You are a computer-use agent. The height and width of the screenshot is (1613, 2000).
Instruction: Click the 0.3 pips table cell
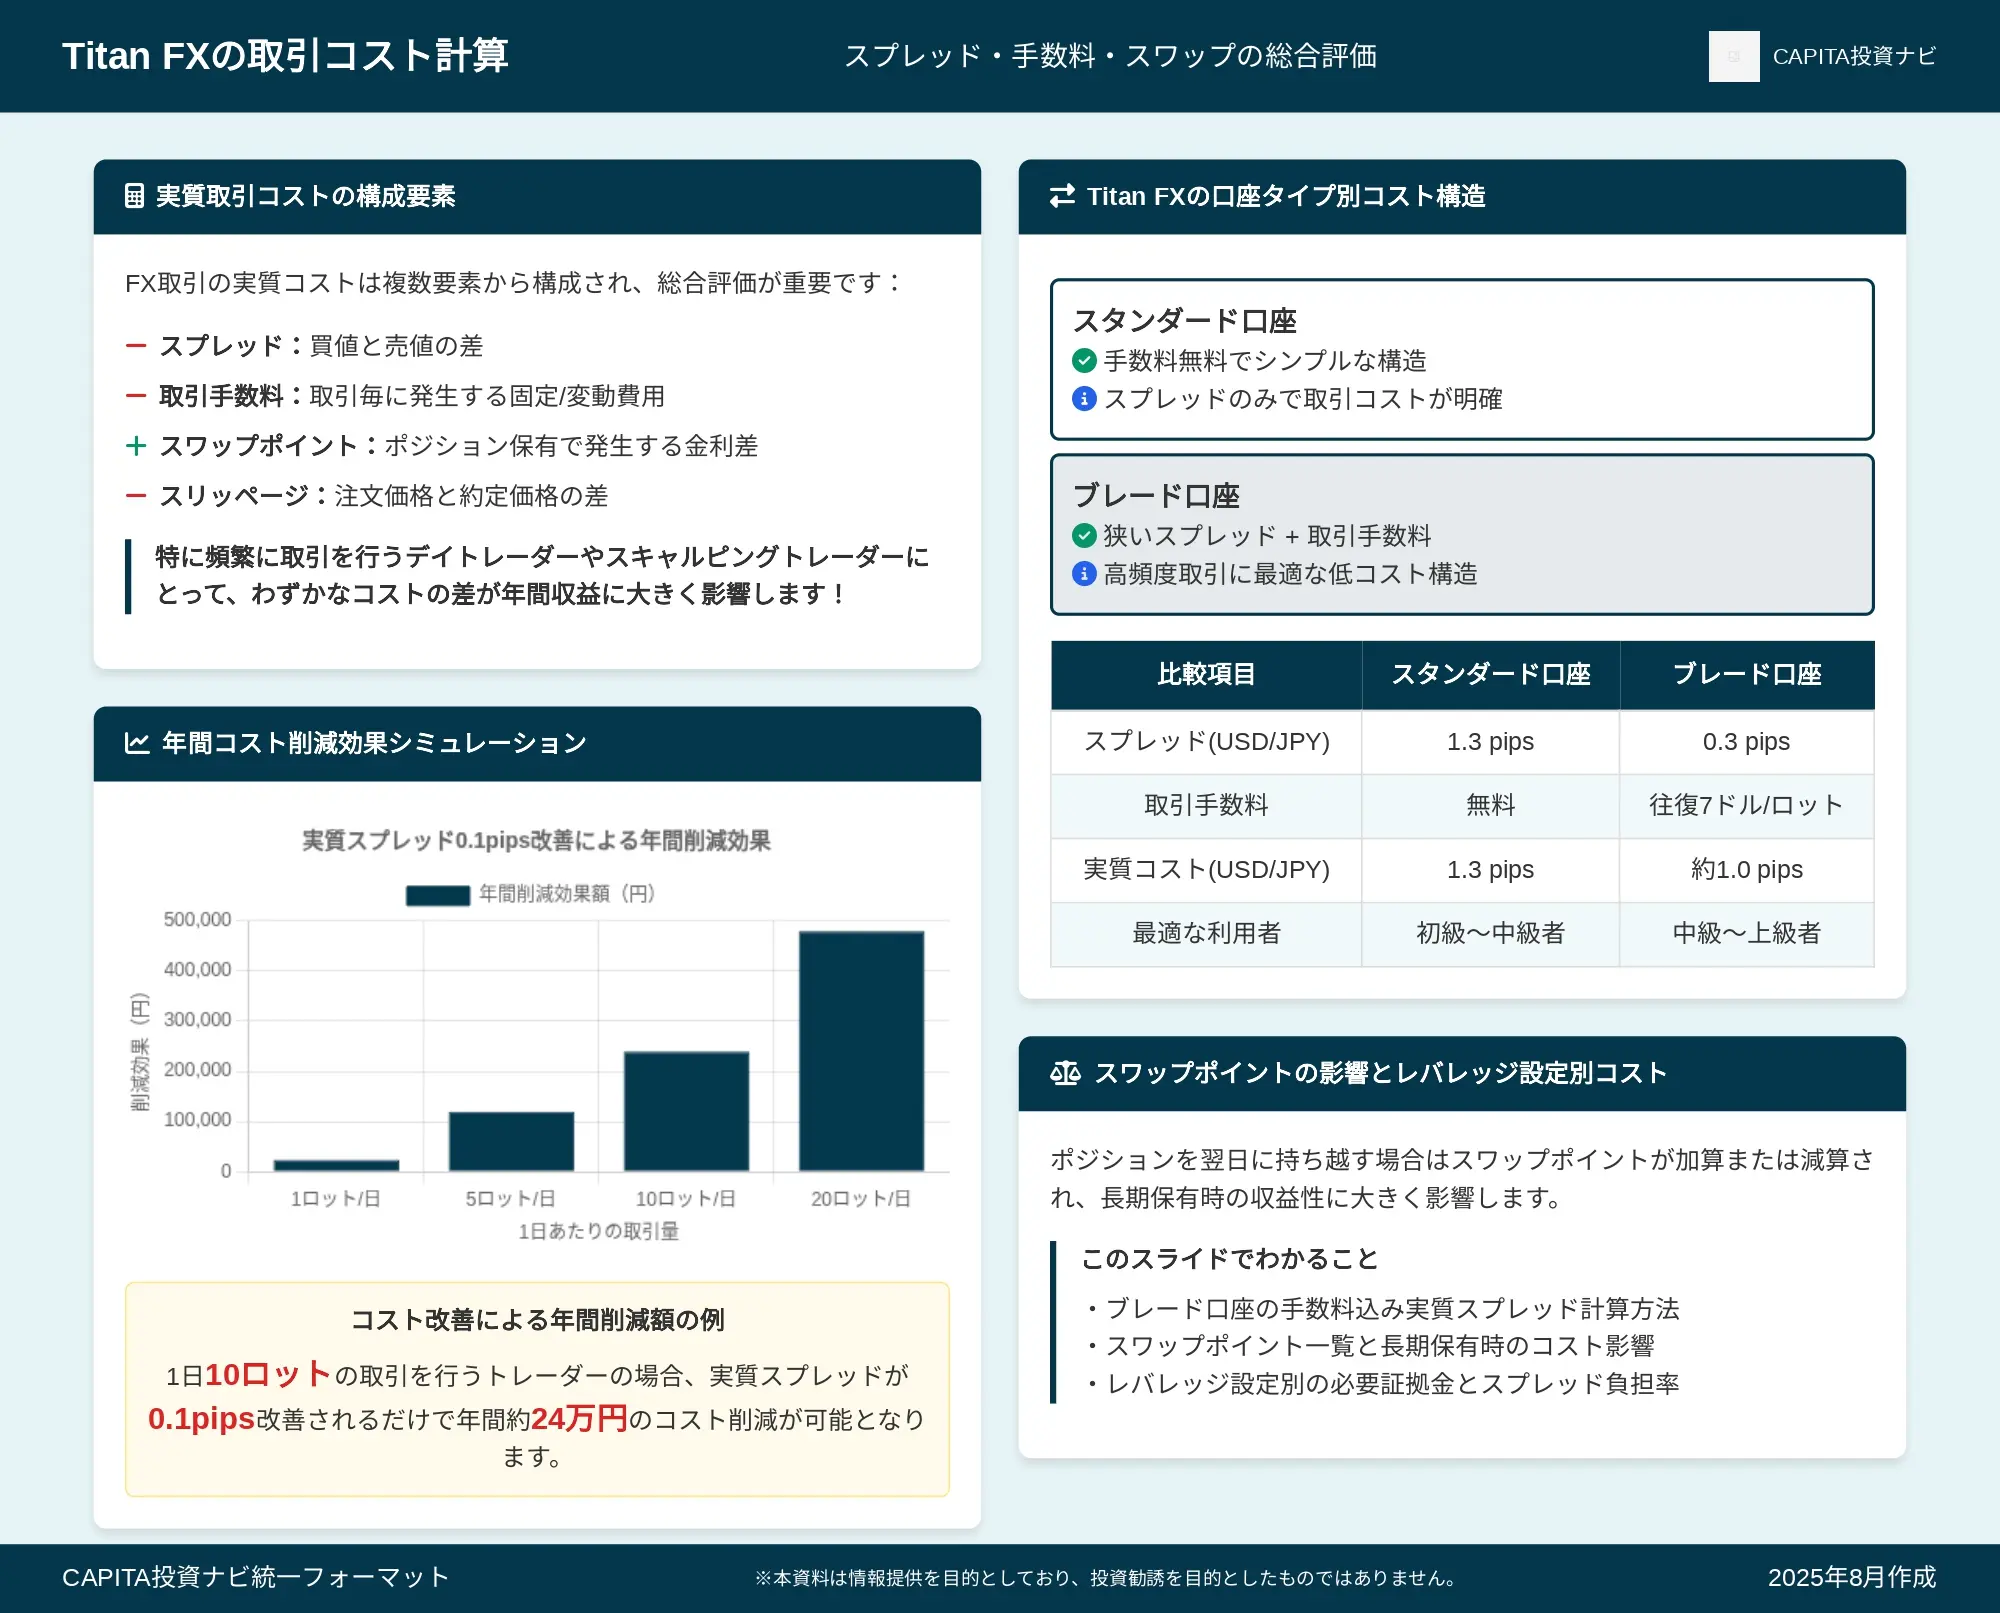pyautogui.click(x=1747, y=742)
